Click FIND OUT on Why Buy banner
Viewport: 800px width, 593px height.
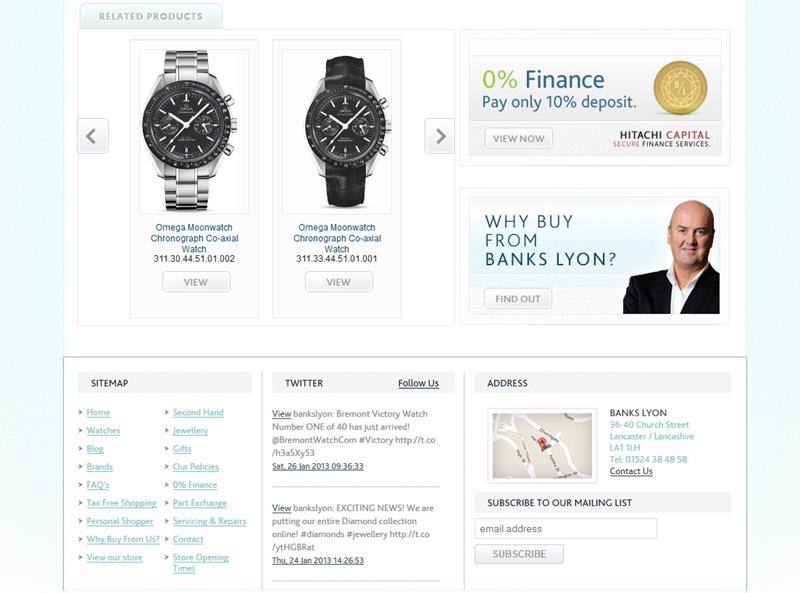518,299
